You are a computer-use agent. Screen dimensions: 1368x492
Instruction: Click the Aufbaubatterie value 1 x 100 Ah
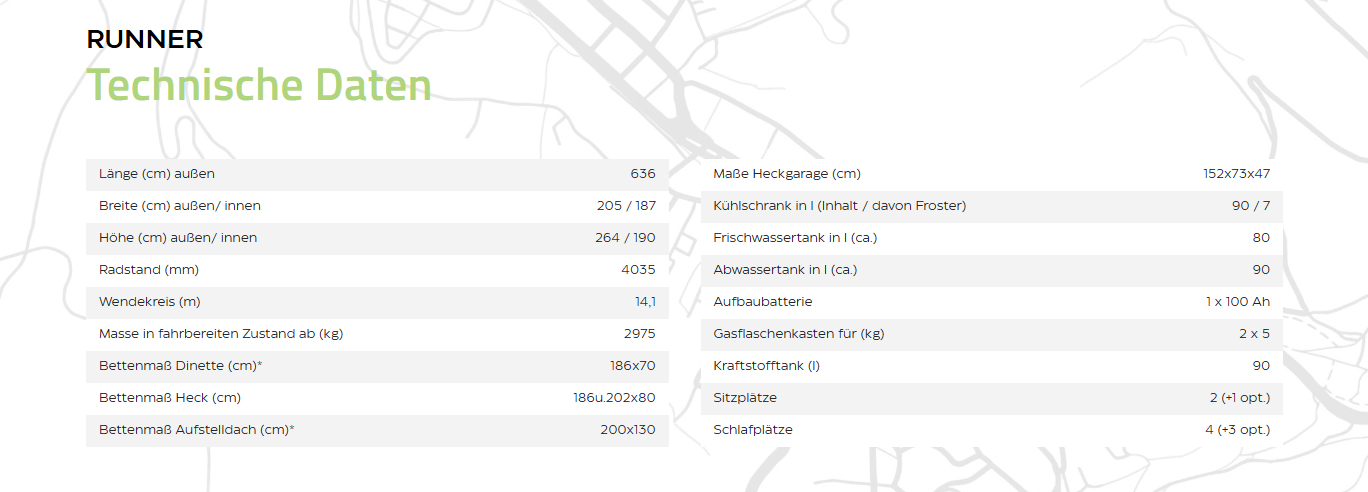(x=1238, y=302)
